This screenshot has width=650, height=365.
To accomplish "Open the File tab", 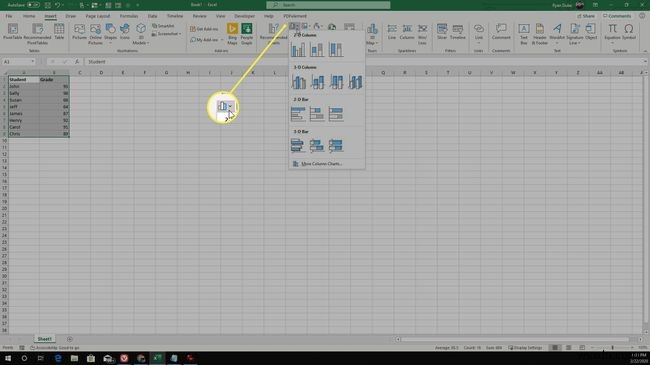I will [x=9, y=16].
